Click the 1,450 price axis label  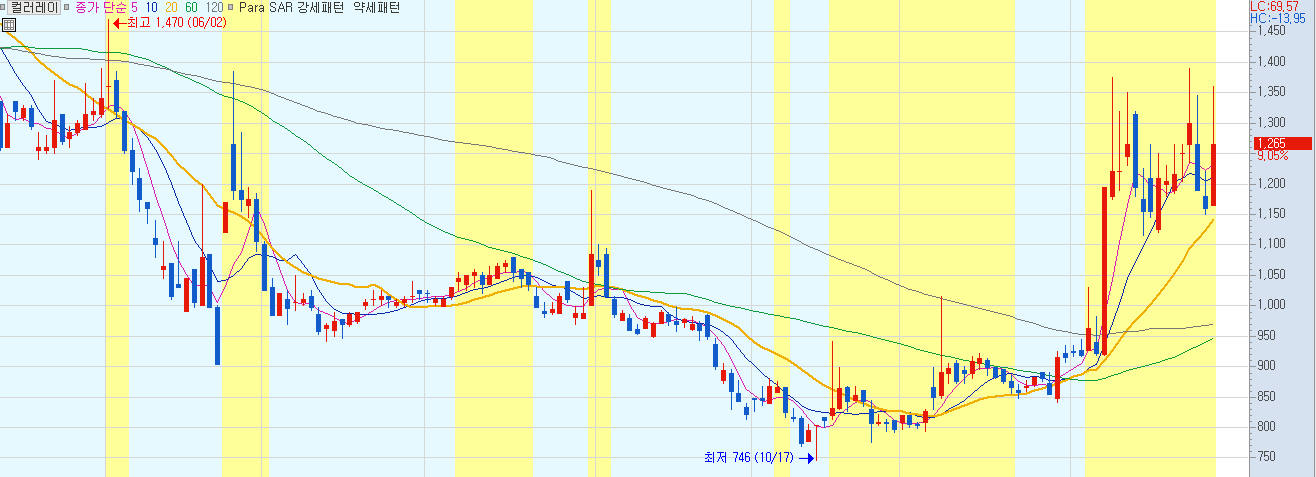(x=1272, y=30)
